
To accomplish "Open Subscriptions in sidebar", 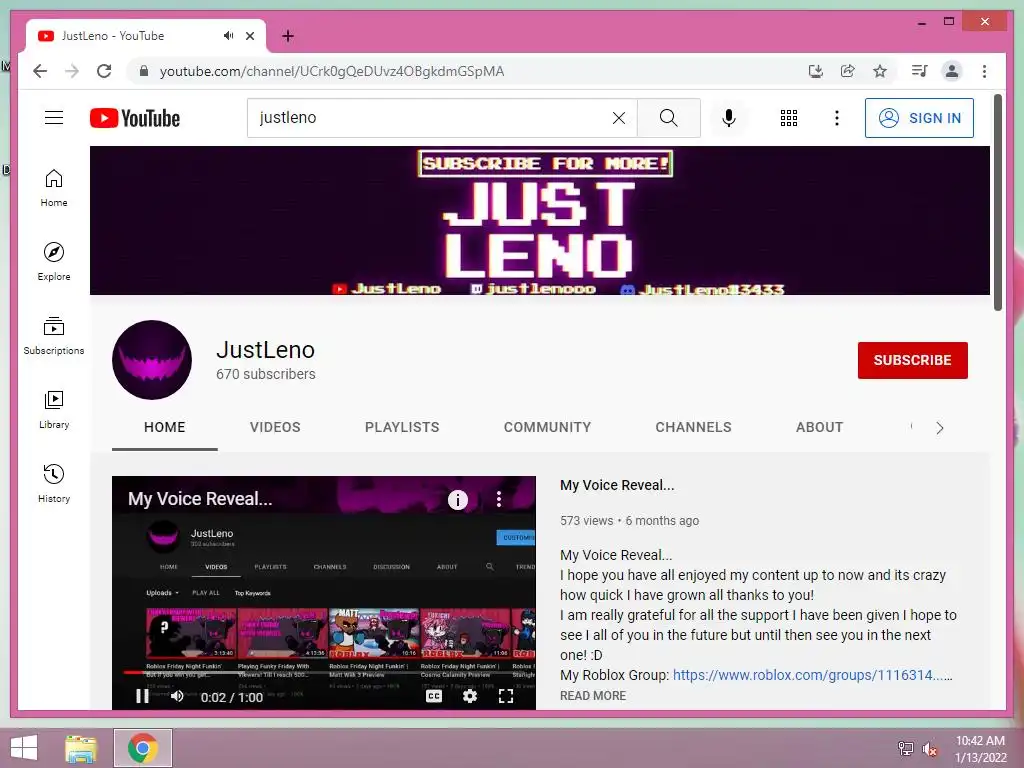I will [54, 336].
